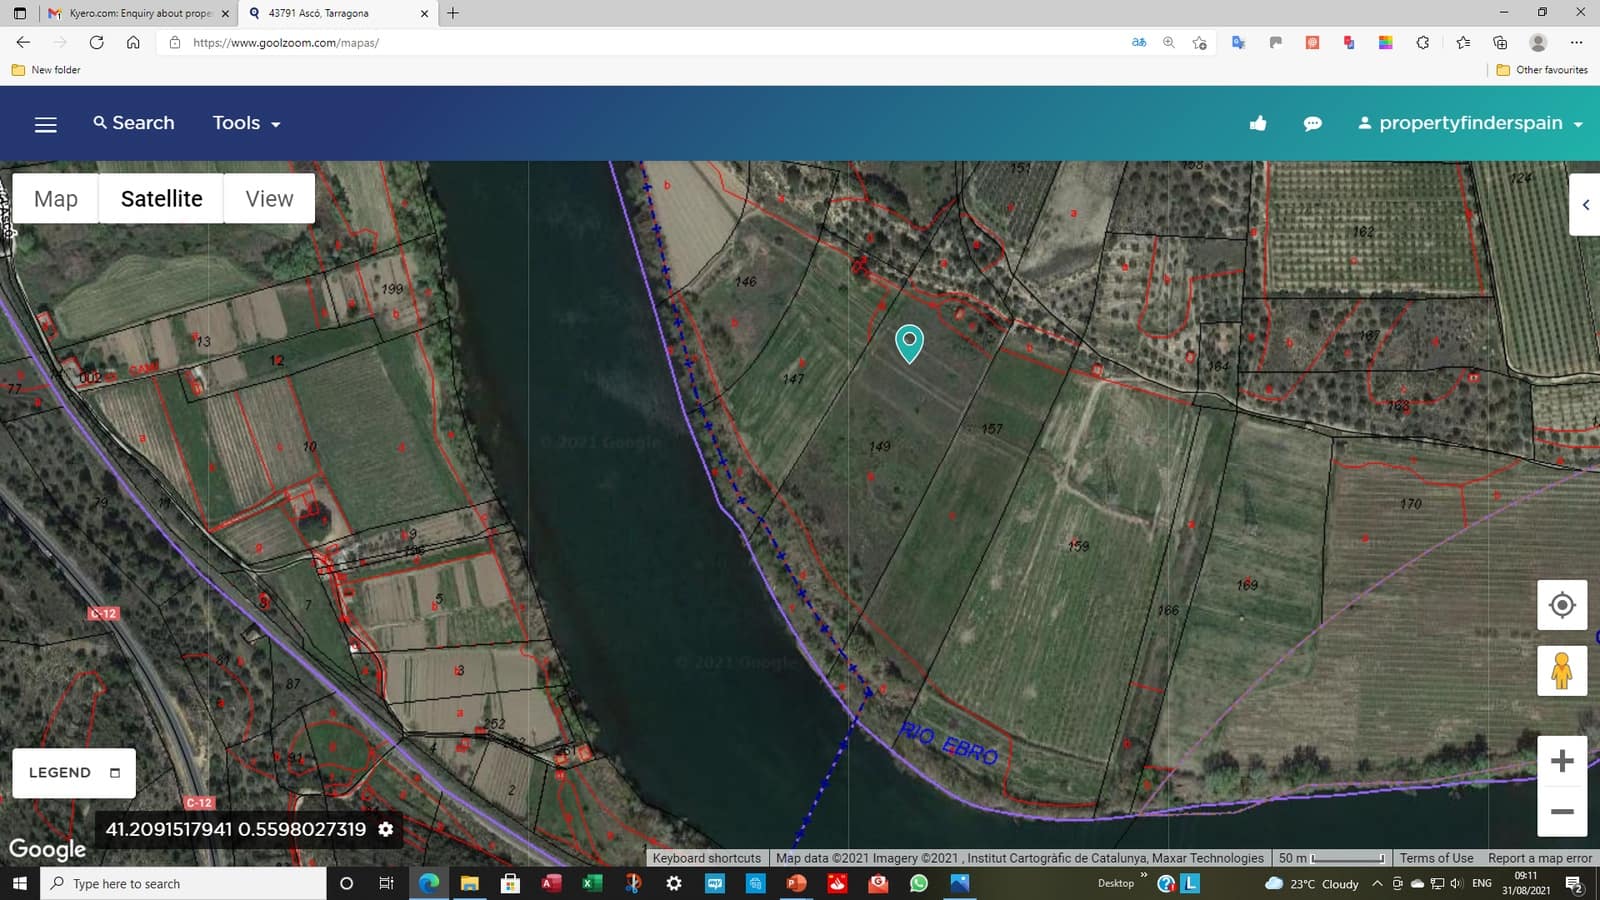This screenshot has height=900, width=1600.
Task: Switch to Kyero.com Enquiry browser tab
Action: point(138,13)
